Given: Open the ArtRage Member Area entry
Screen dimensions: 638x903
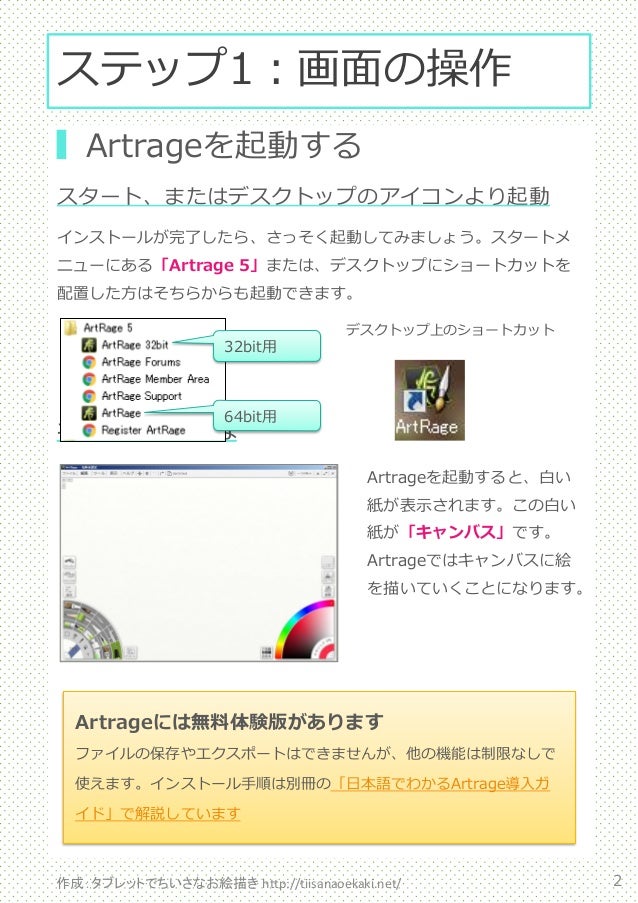Looking at the screenshot, I should pyautogui.click(x=146, y=379).
